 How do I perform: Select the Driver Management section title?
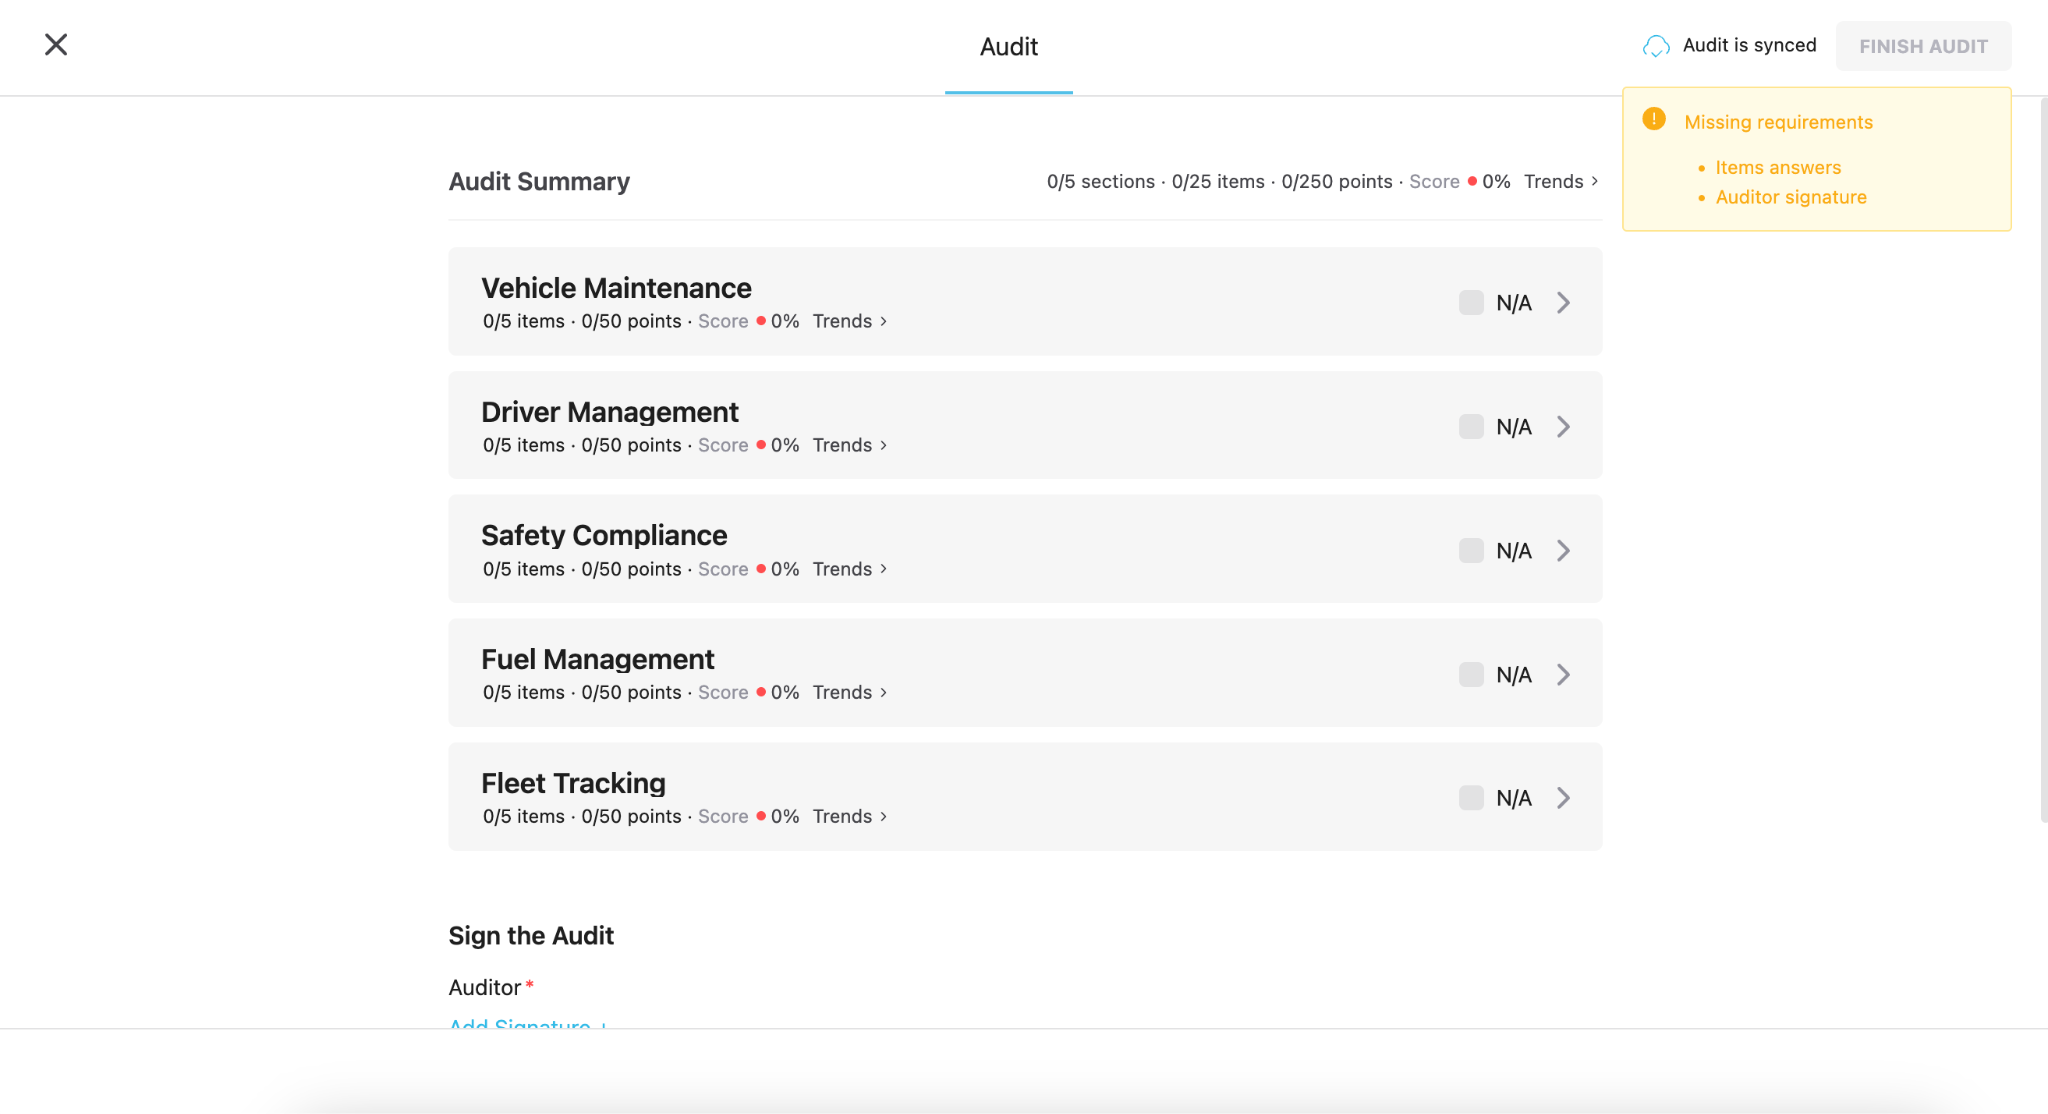tap(610, 412)
